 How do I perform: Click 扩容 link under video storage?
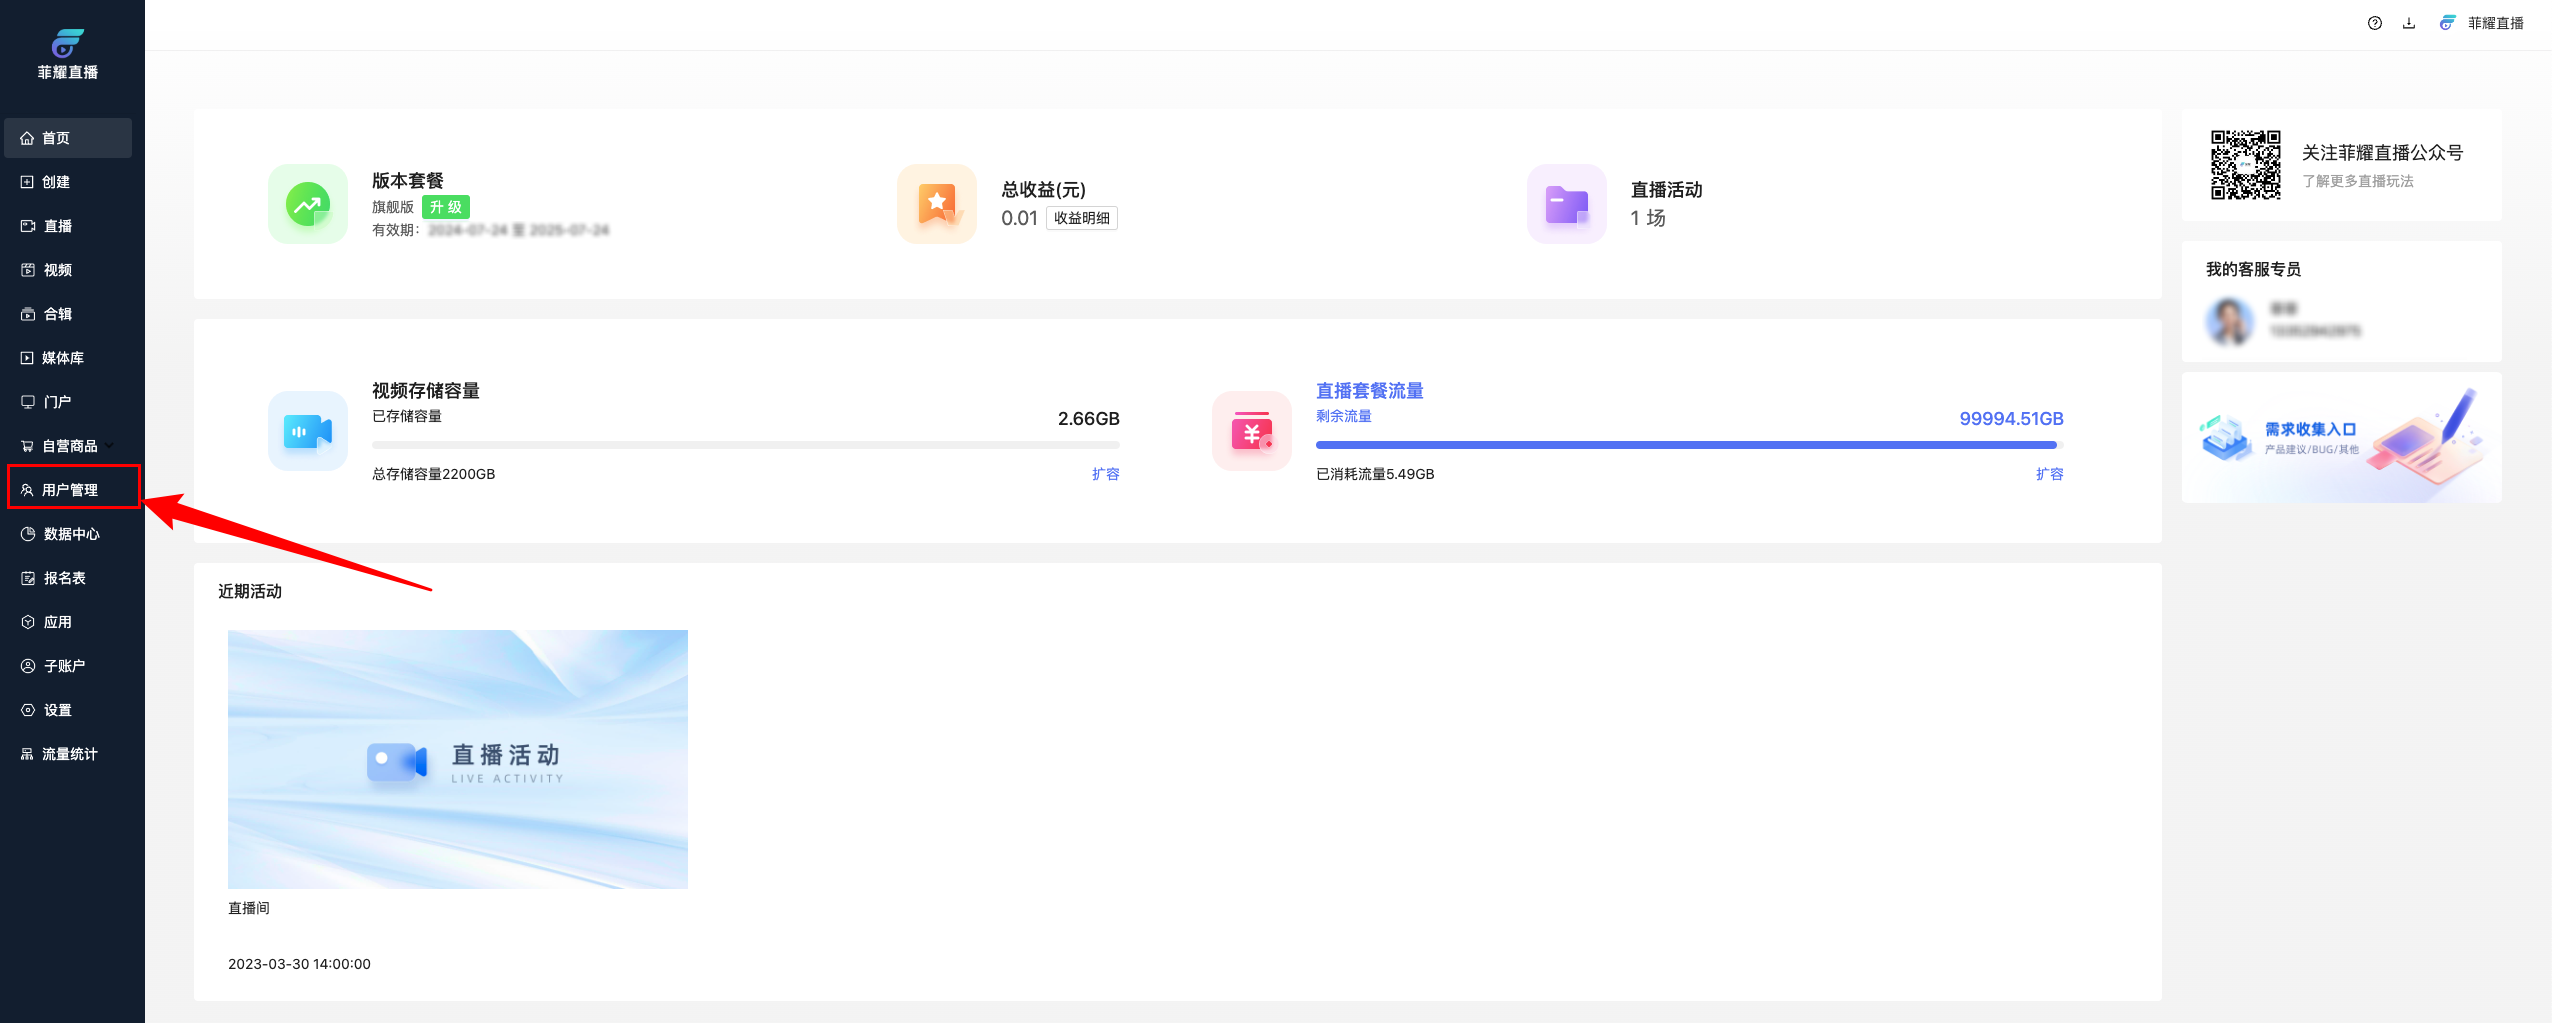1105,474
